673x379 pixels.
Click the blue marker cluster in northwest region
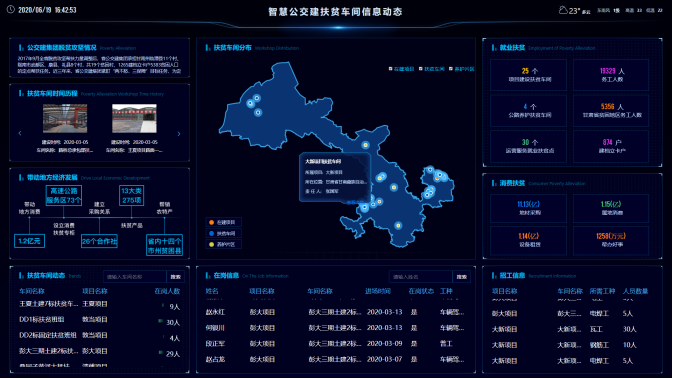(x=254, y=105)
